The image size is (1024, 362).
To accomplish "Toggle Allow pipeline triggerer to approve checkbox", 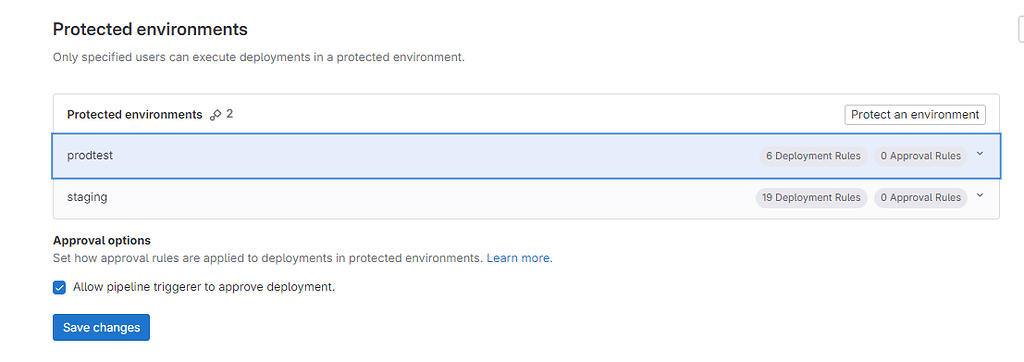I will [x=59, y=288].
